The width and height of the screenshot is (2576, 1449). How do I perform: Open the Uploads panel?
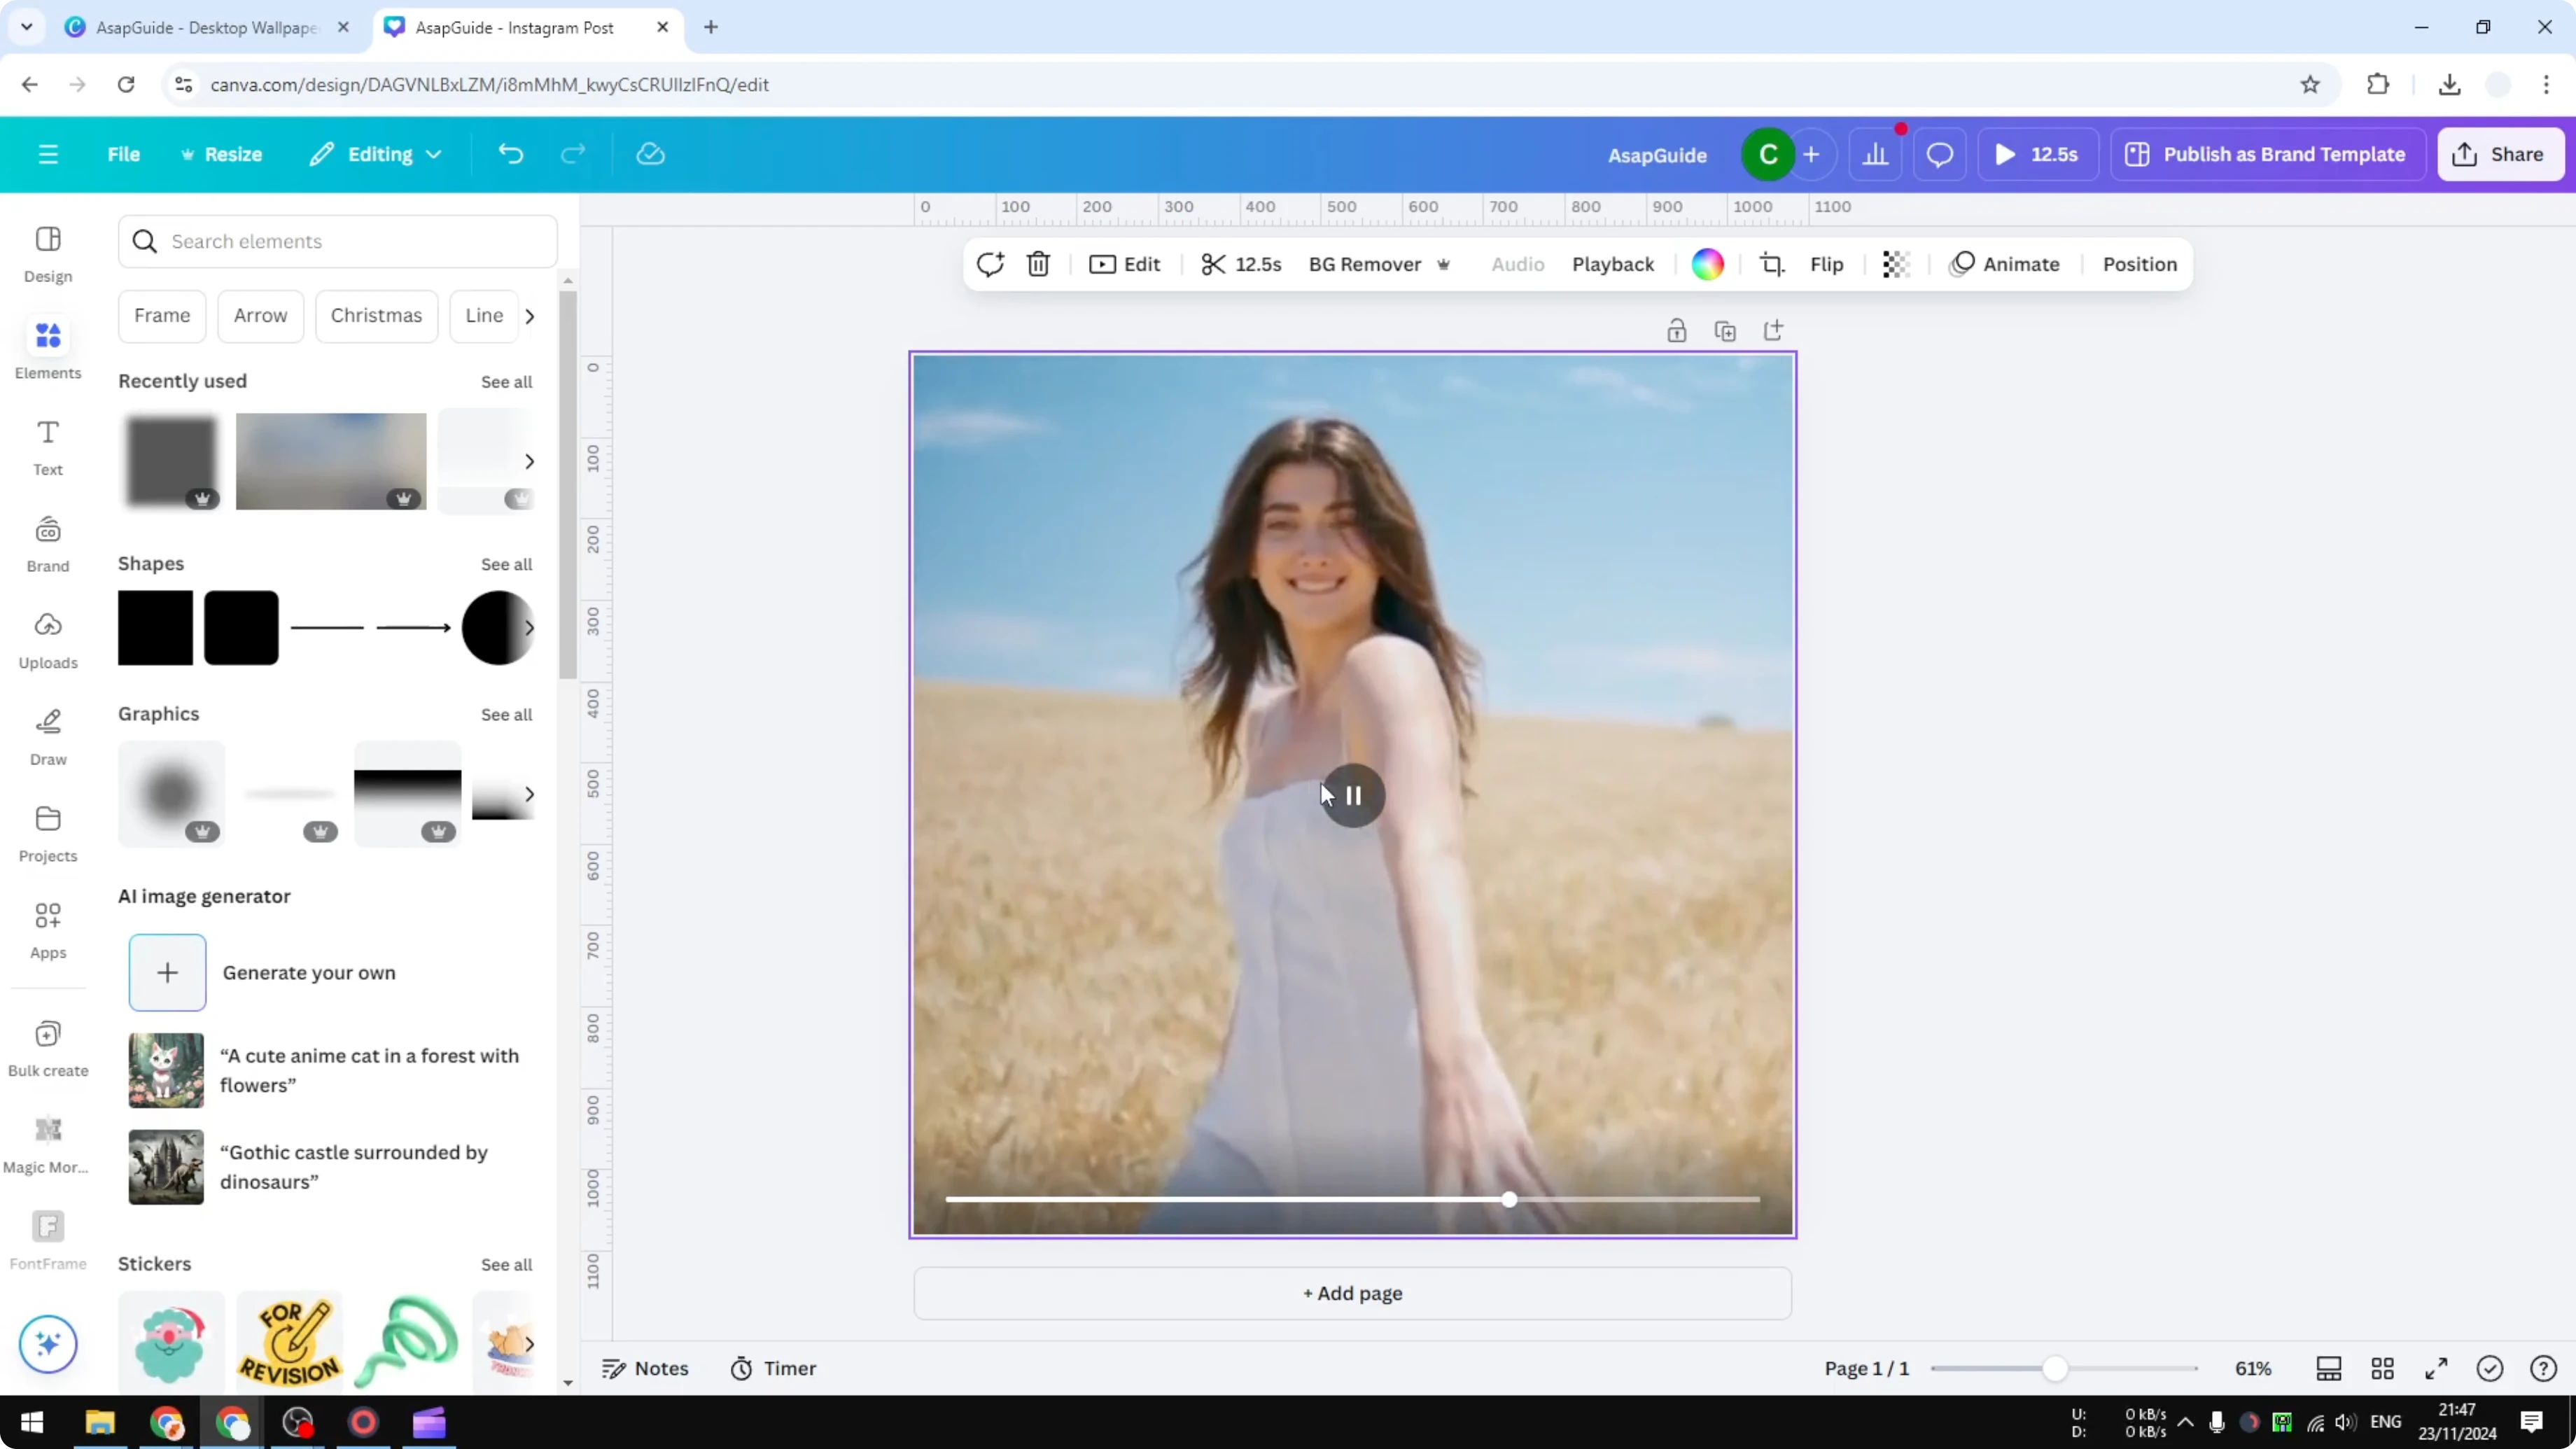point(47,640)
